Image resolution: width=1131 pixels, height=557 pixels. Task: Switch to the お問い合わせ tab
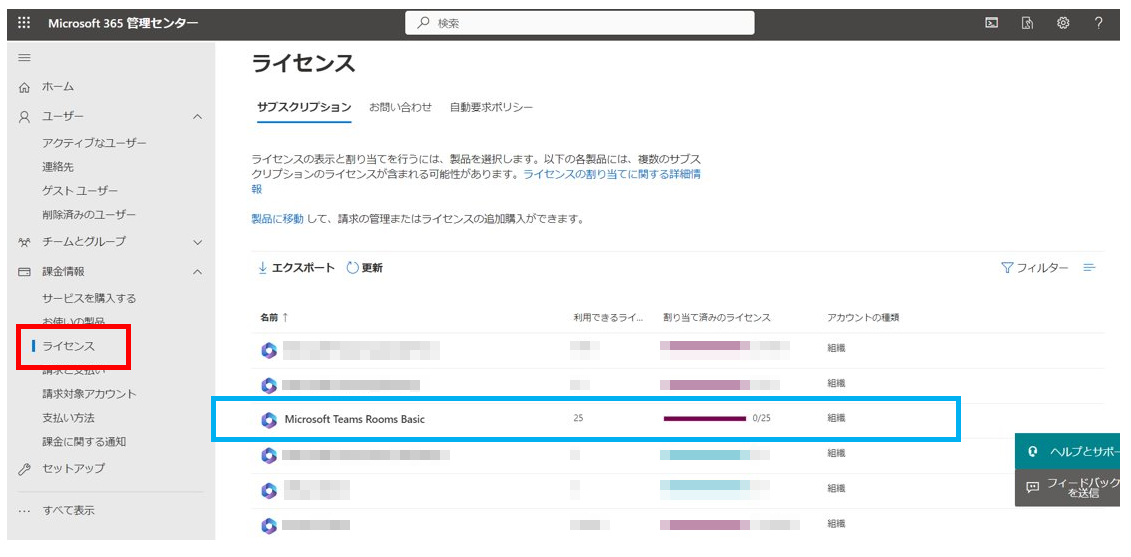pos(400,108)
